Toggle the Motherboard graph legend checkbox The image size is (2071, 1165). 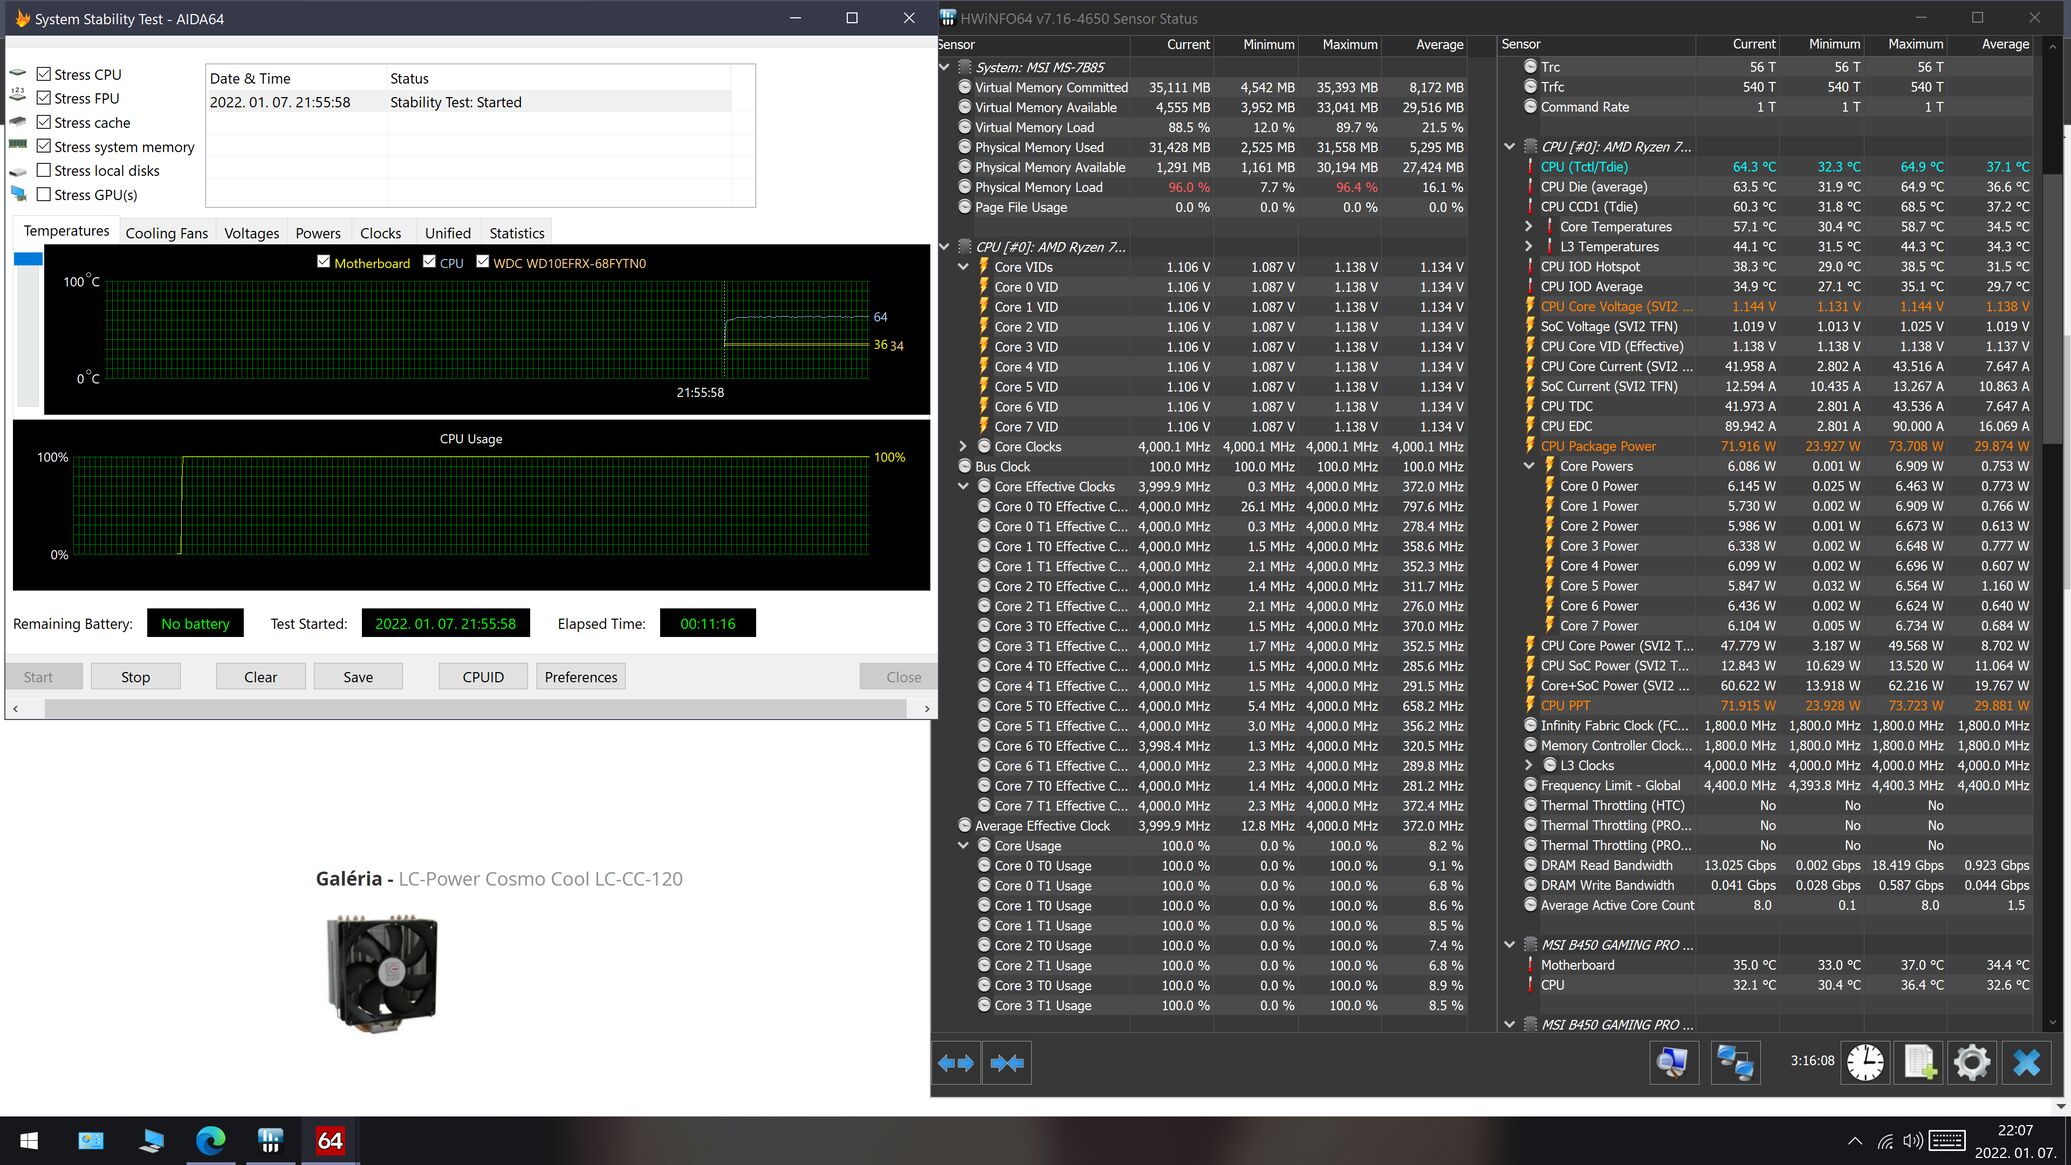323,262
